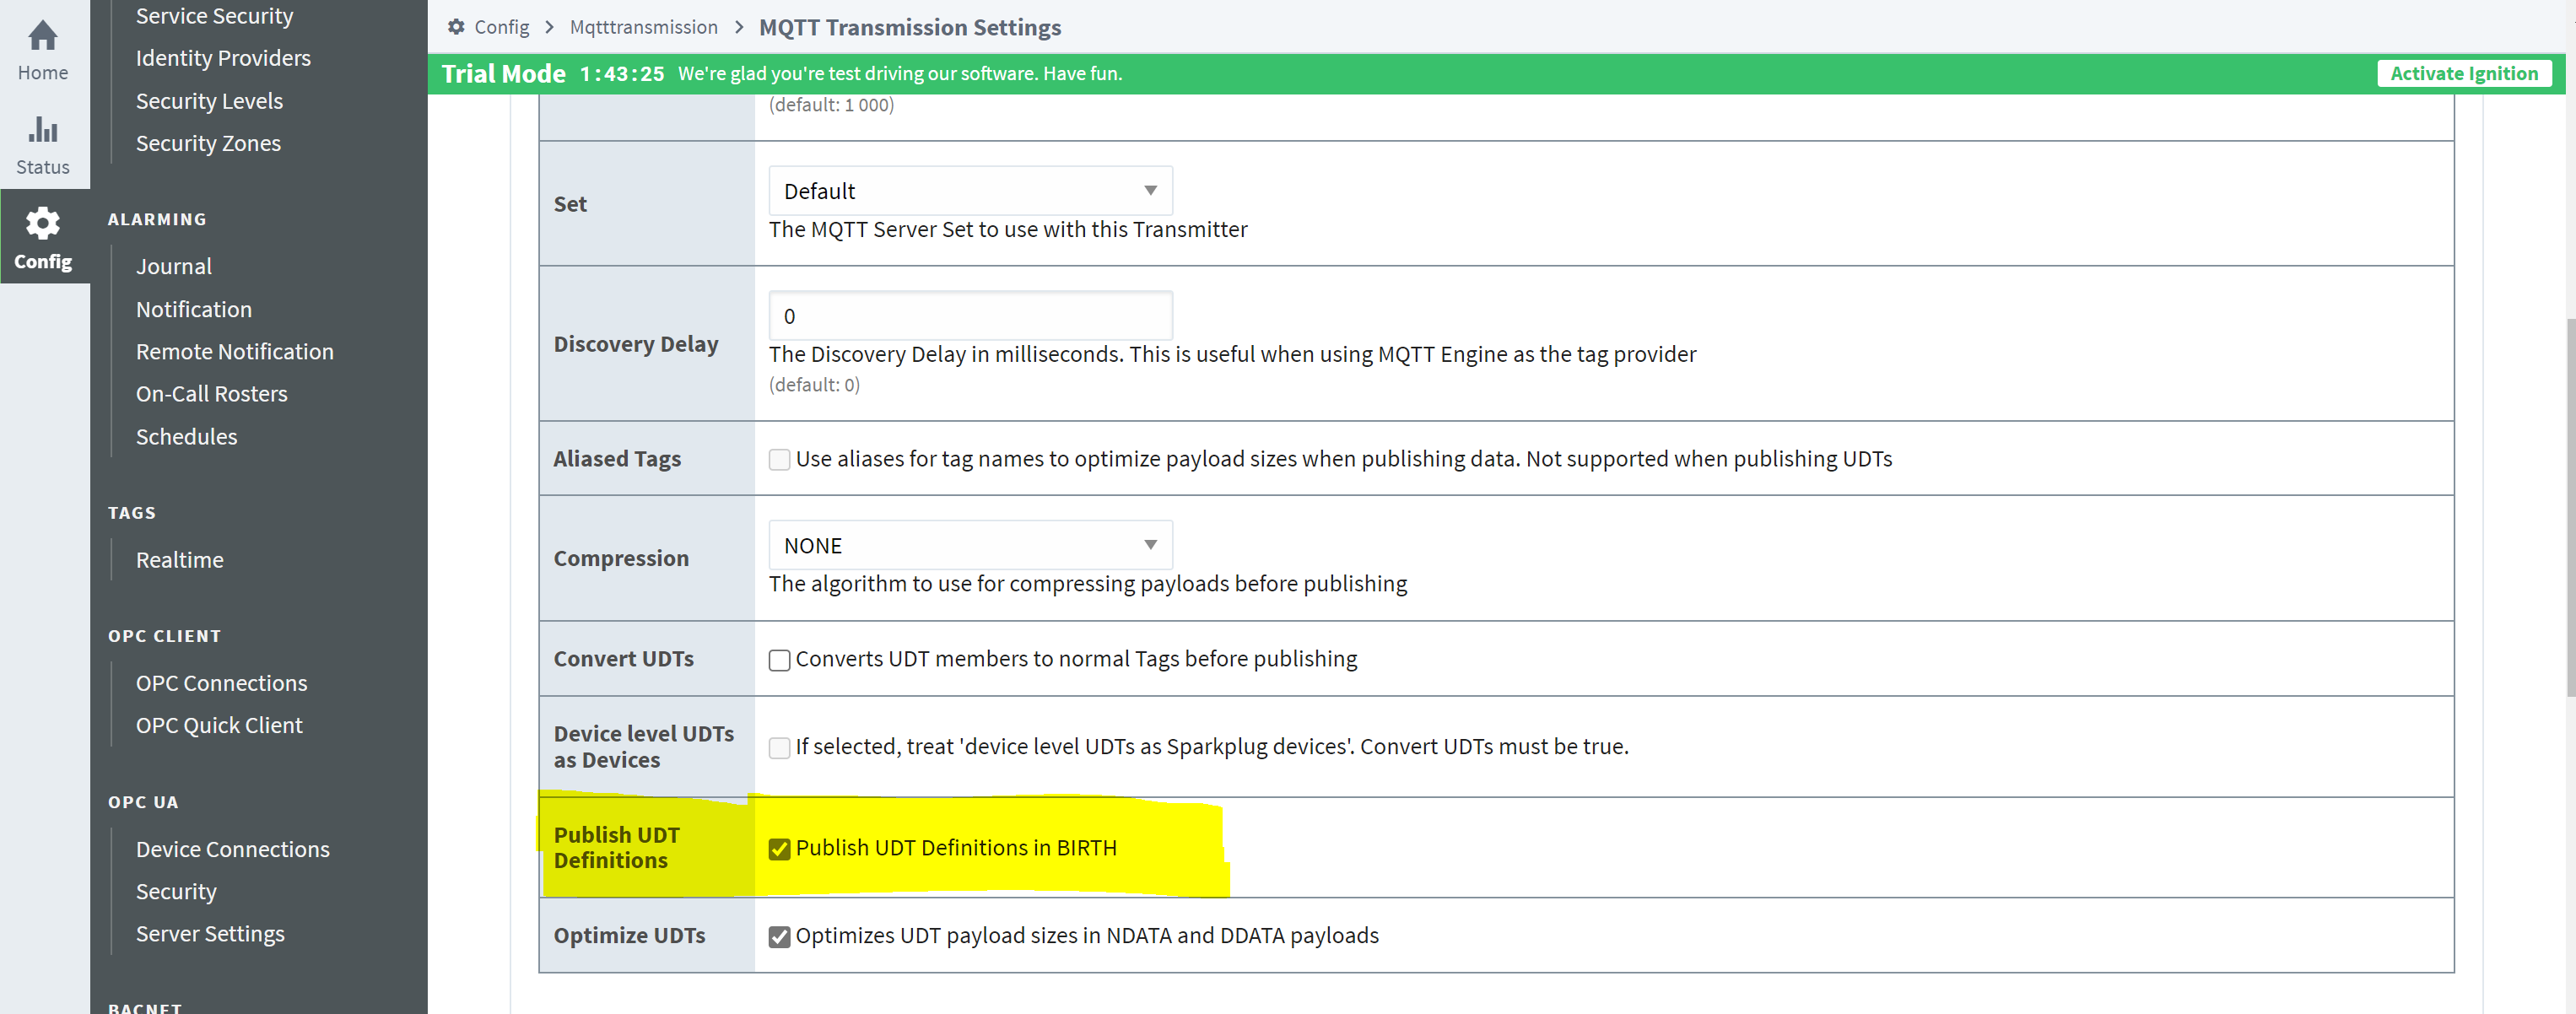
Task: Check Device level UDTs as Devices box
Action: [779, 748]
